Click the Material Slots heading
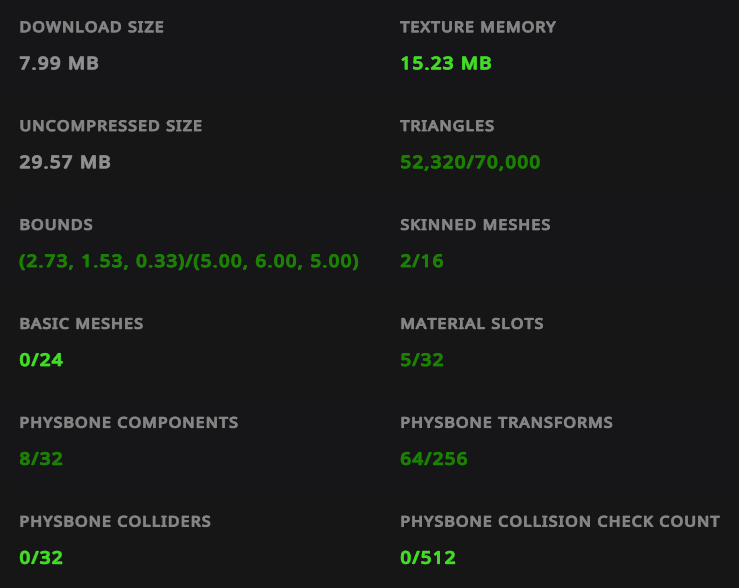The width and height of the screenshot is (739, 588). point(472,324)
